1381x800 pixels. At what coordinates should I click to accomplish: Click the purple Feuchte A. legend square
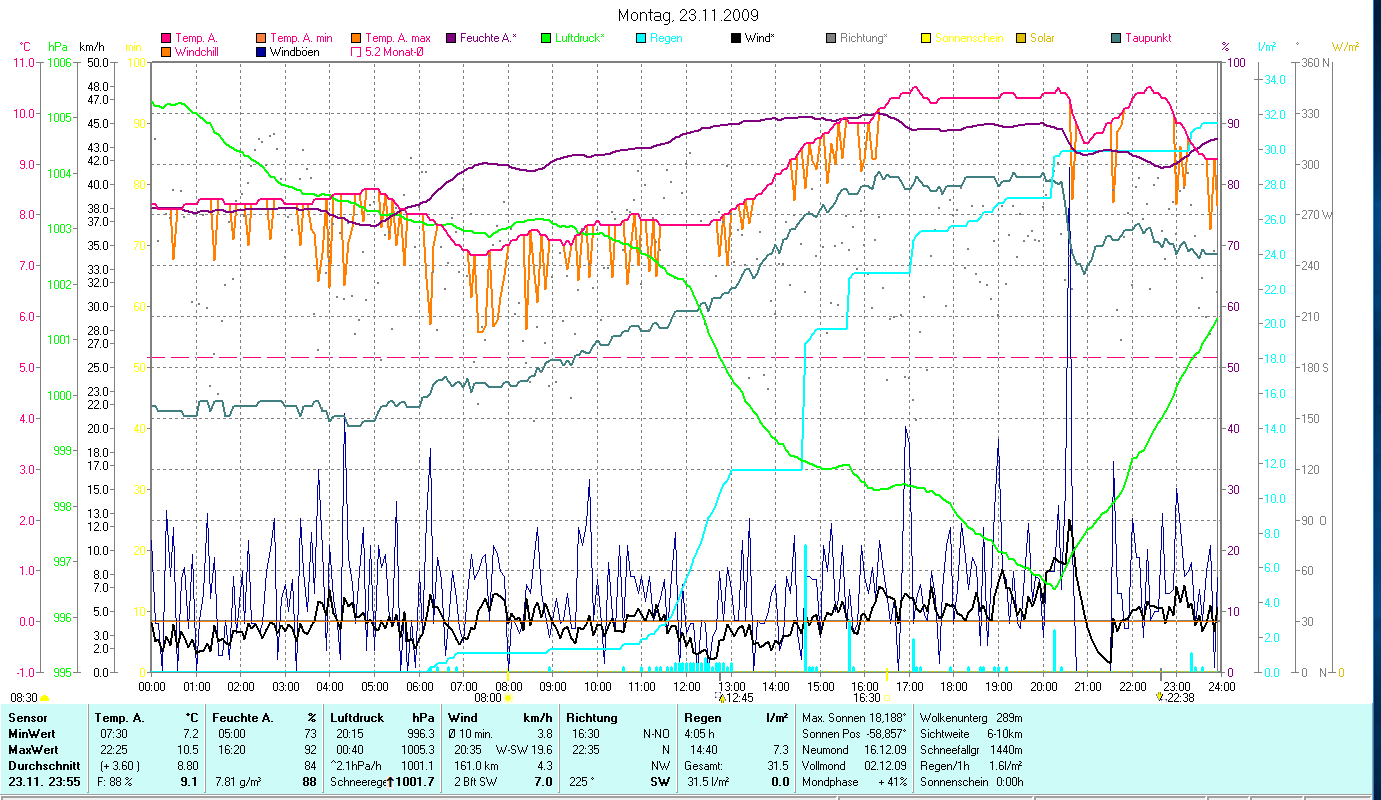tap(451, 38)
